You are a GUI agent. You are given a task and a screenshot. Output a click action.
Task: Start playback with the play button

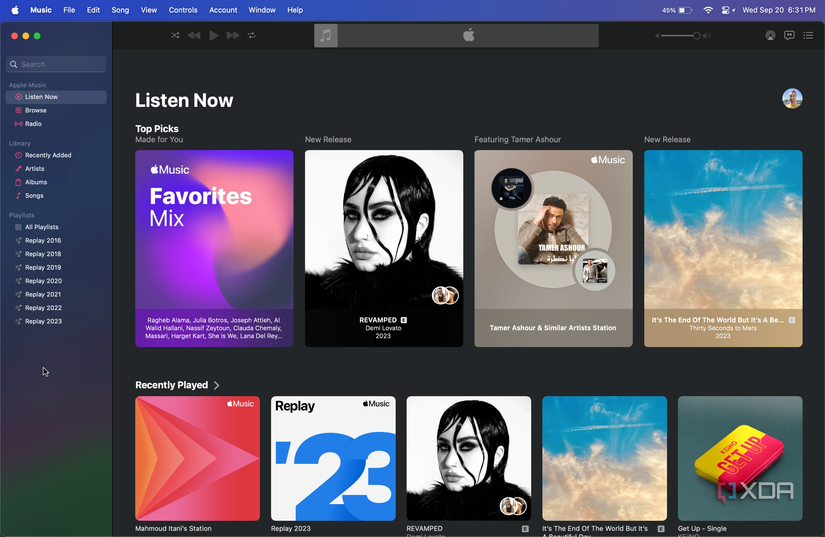214,35
